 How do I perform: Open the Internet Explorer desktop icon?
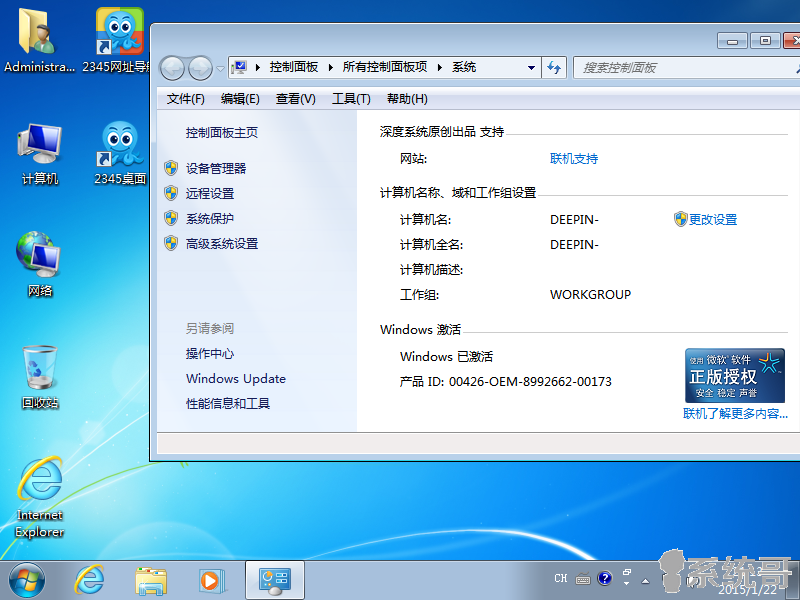coord(39,497)
